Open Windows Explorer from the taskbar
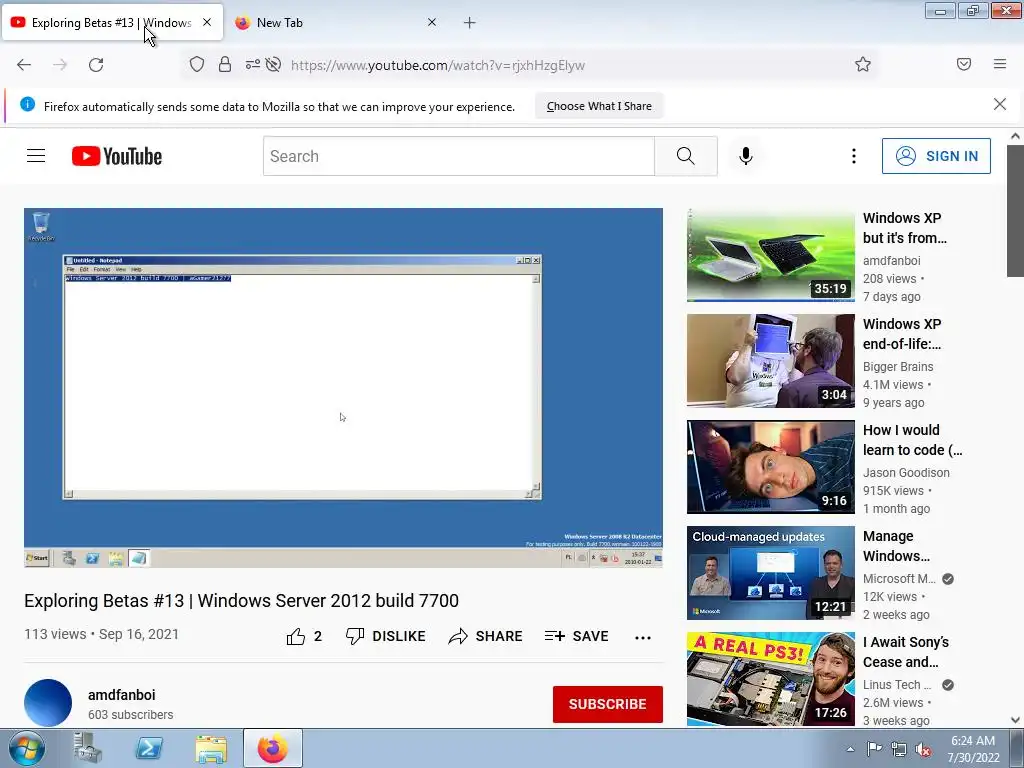The image size is (1024, 768). point(211,749)
